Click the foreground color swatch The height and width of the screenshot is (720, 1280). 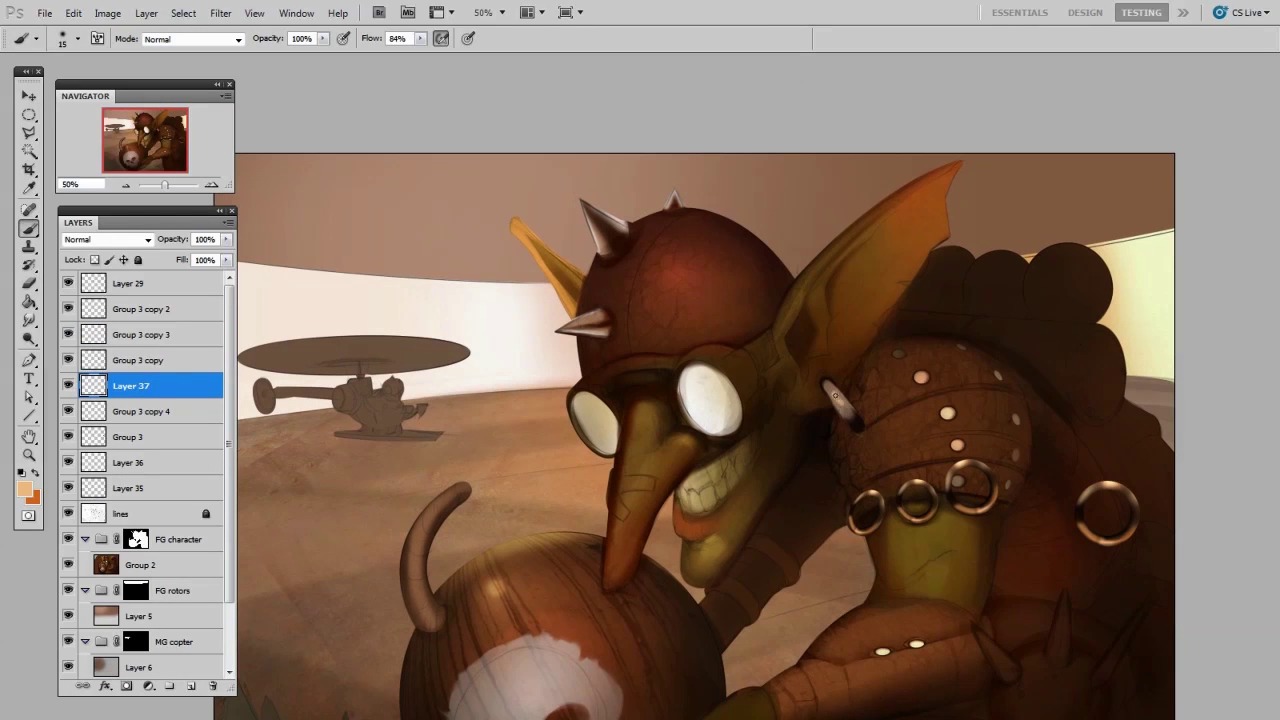pos(25,488)
